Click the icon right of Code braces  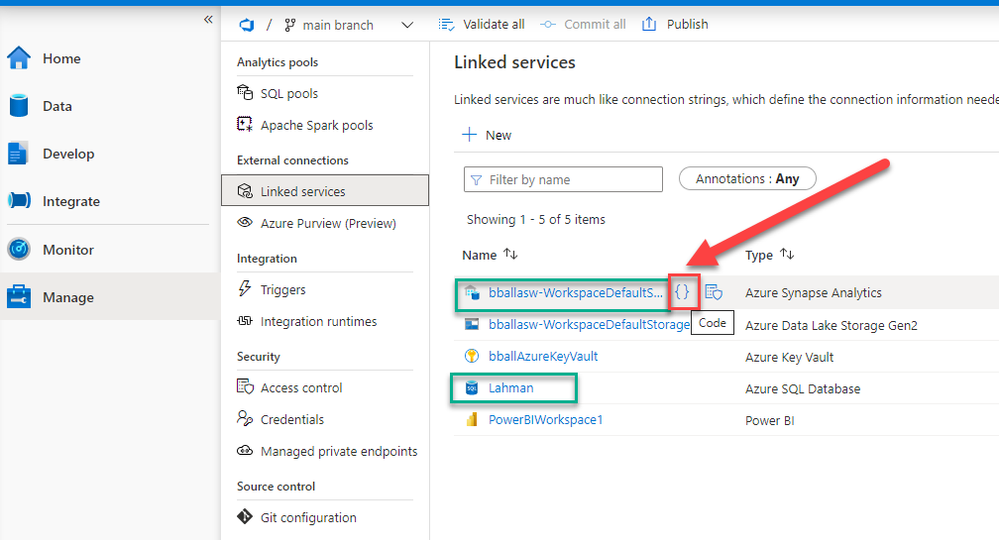pos(714,292)
